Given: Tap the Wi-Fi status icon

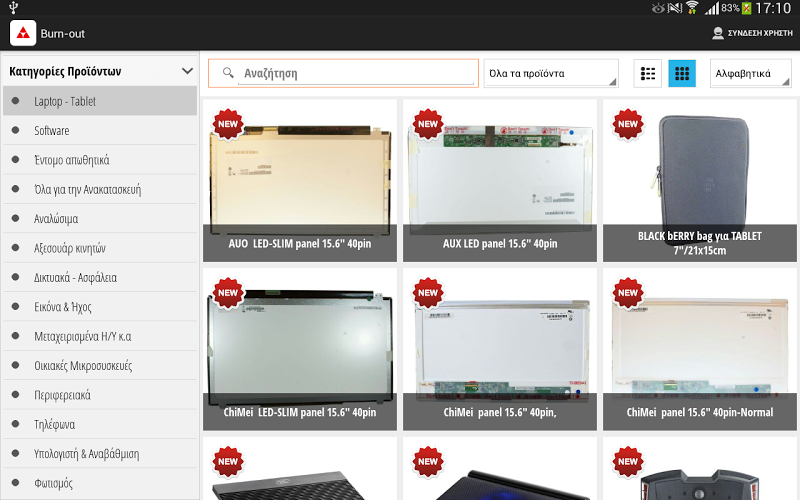Looking at the screenshot, I should (x=692, y=8).
